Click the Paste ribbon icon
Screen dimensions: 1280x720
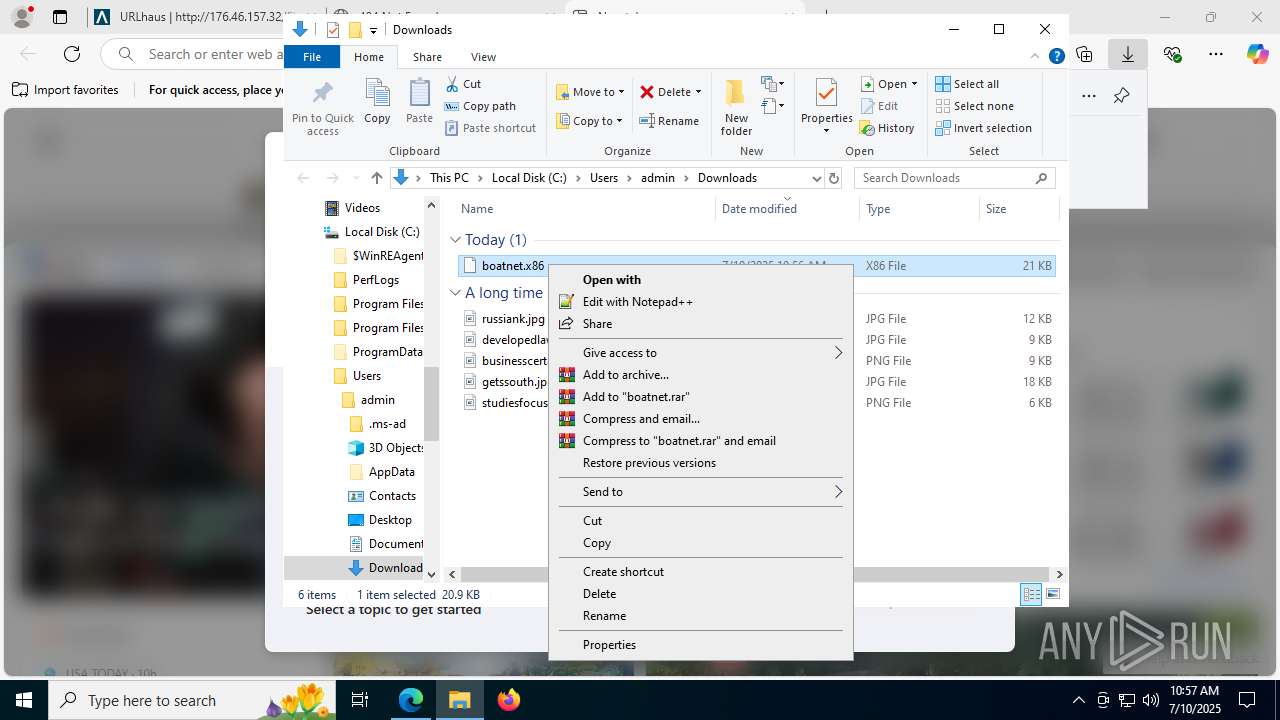tap(419, 102)
